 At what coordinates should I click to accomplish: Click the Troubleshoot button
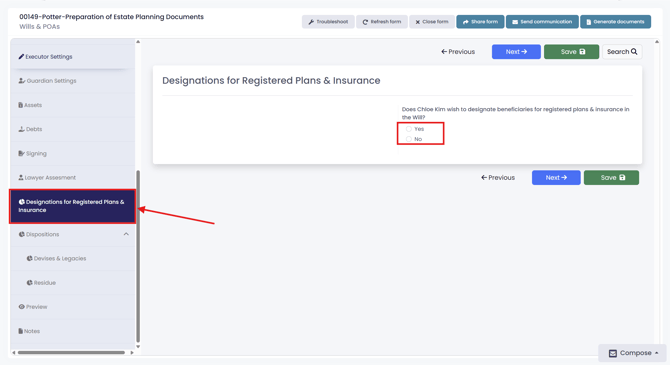(x=328, y=22)
